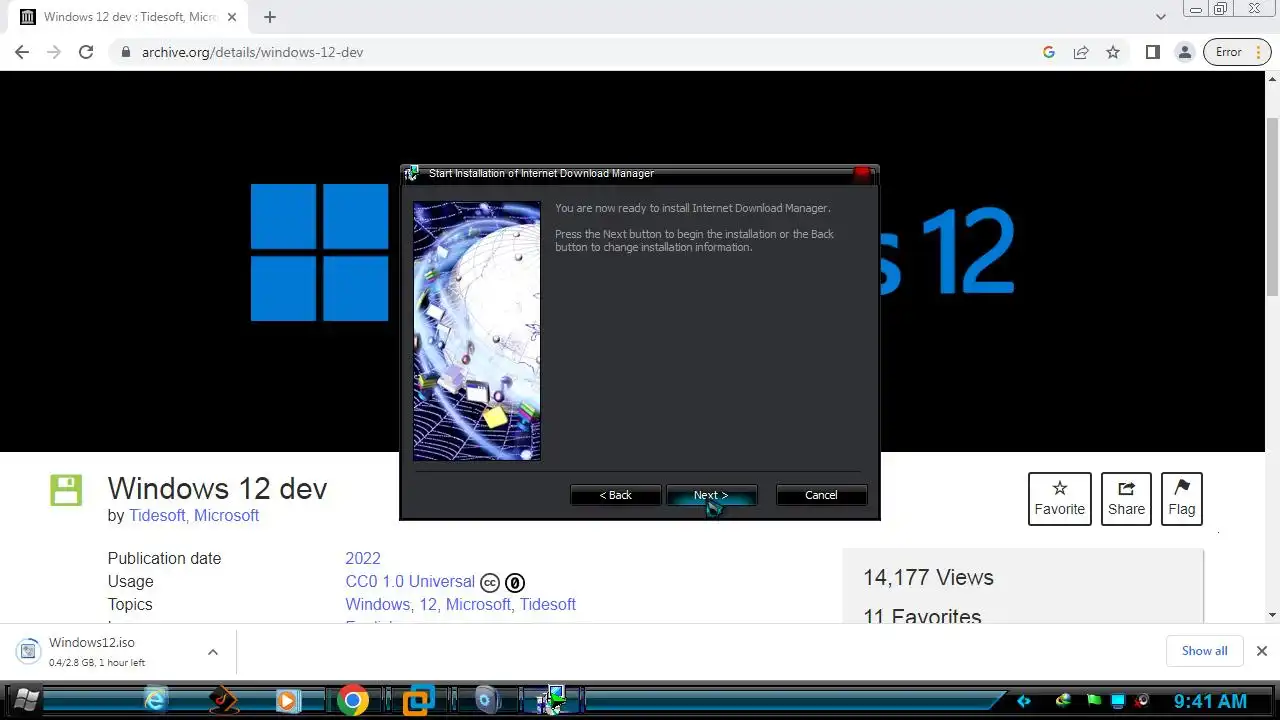Click the Publication date label
Screen dimensions: 1280x720
click(x=164, y=558)
